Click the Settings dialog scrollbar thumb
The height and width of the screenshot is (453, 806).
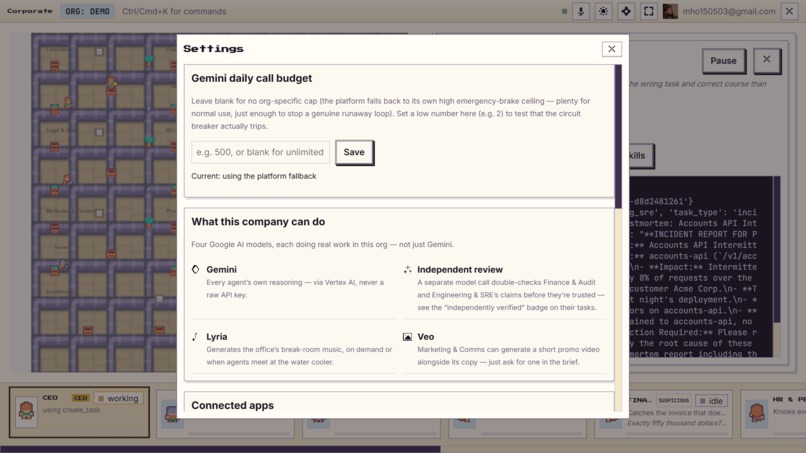click(x=618, y=136)
